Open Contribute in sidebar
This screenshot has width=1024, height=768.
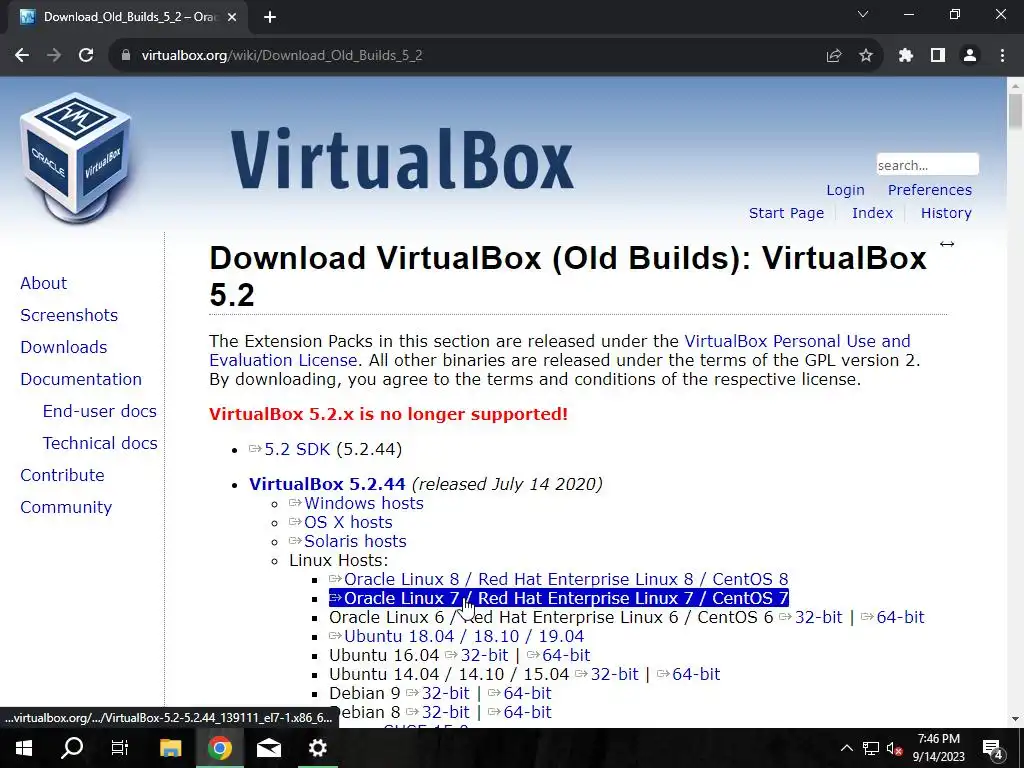pyautogui.click(x=62, y=475)
